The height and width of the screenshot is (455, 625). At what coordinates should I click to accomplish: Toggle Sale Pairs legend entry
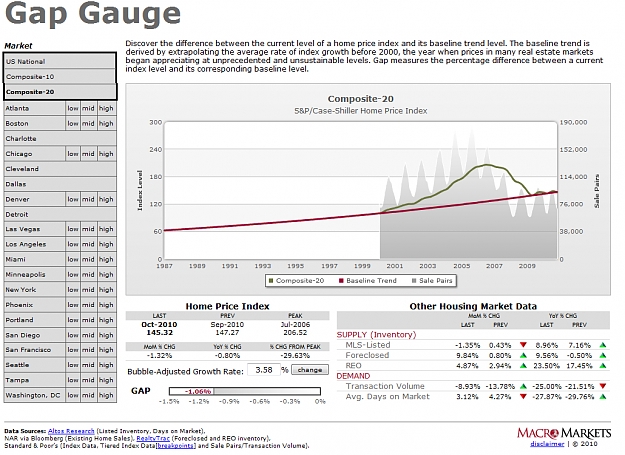click(432, 280)
